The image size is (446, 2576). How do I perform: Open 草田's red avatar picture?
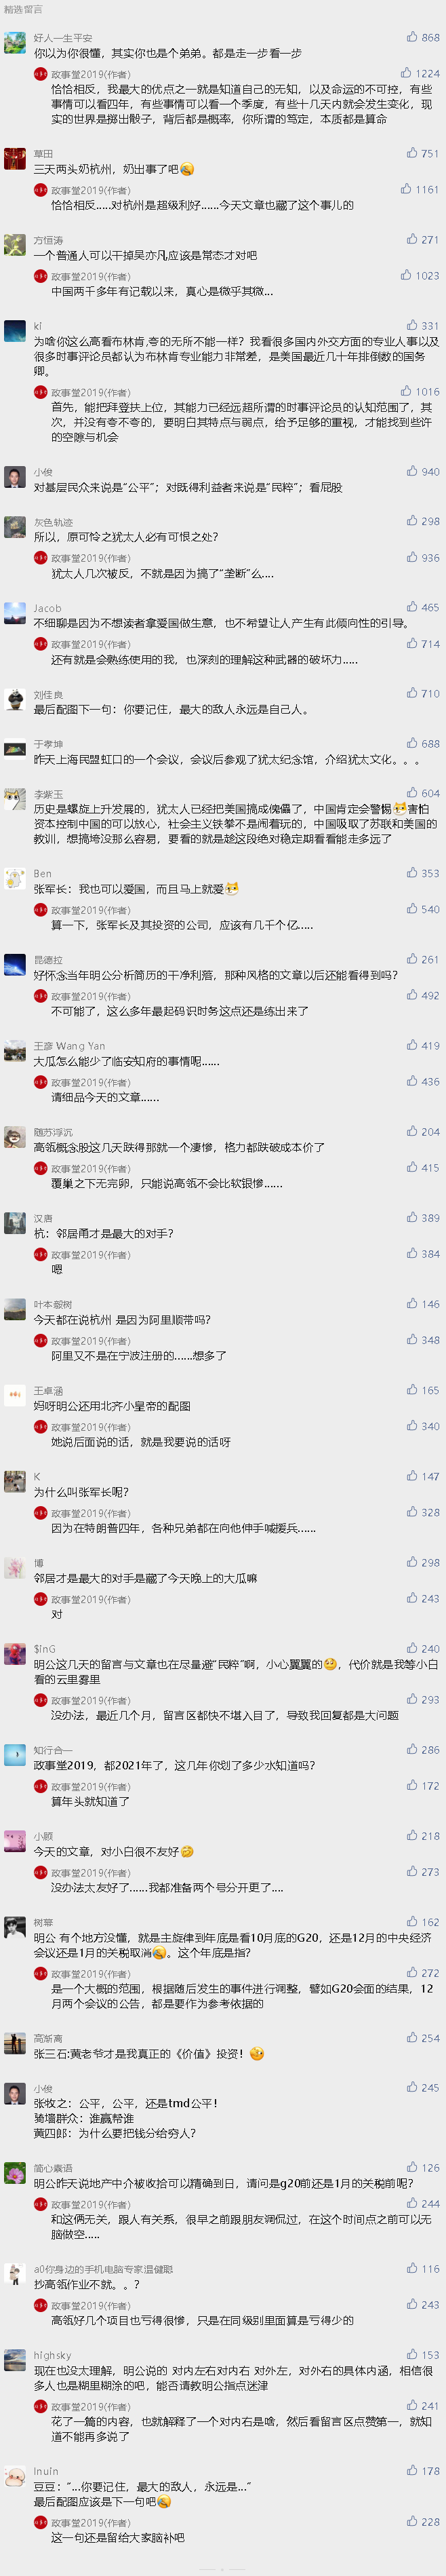click(15, 158)
